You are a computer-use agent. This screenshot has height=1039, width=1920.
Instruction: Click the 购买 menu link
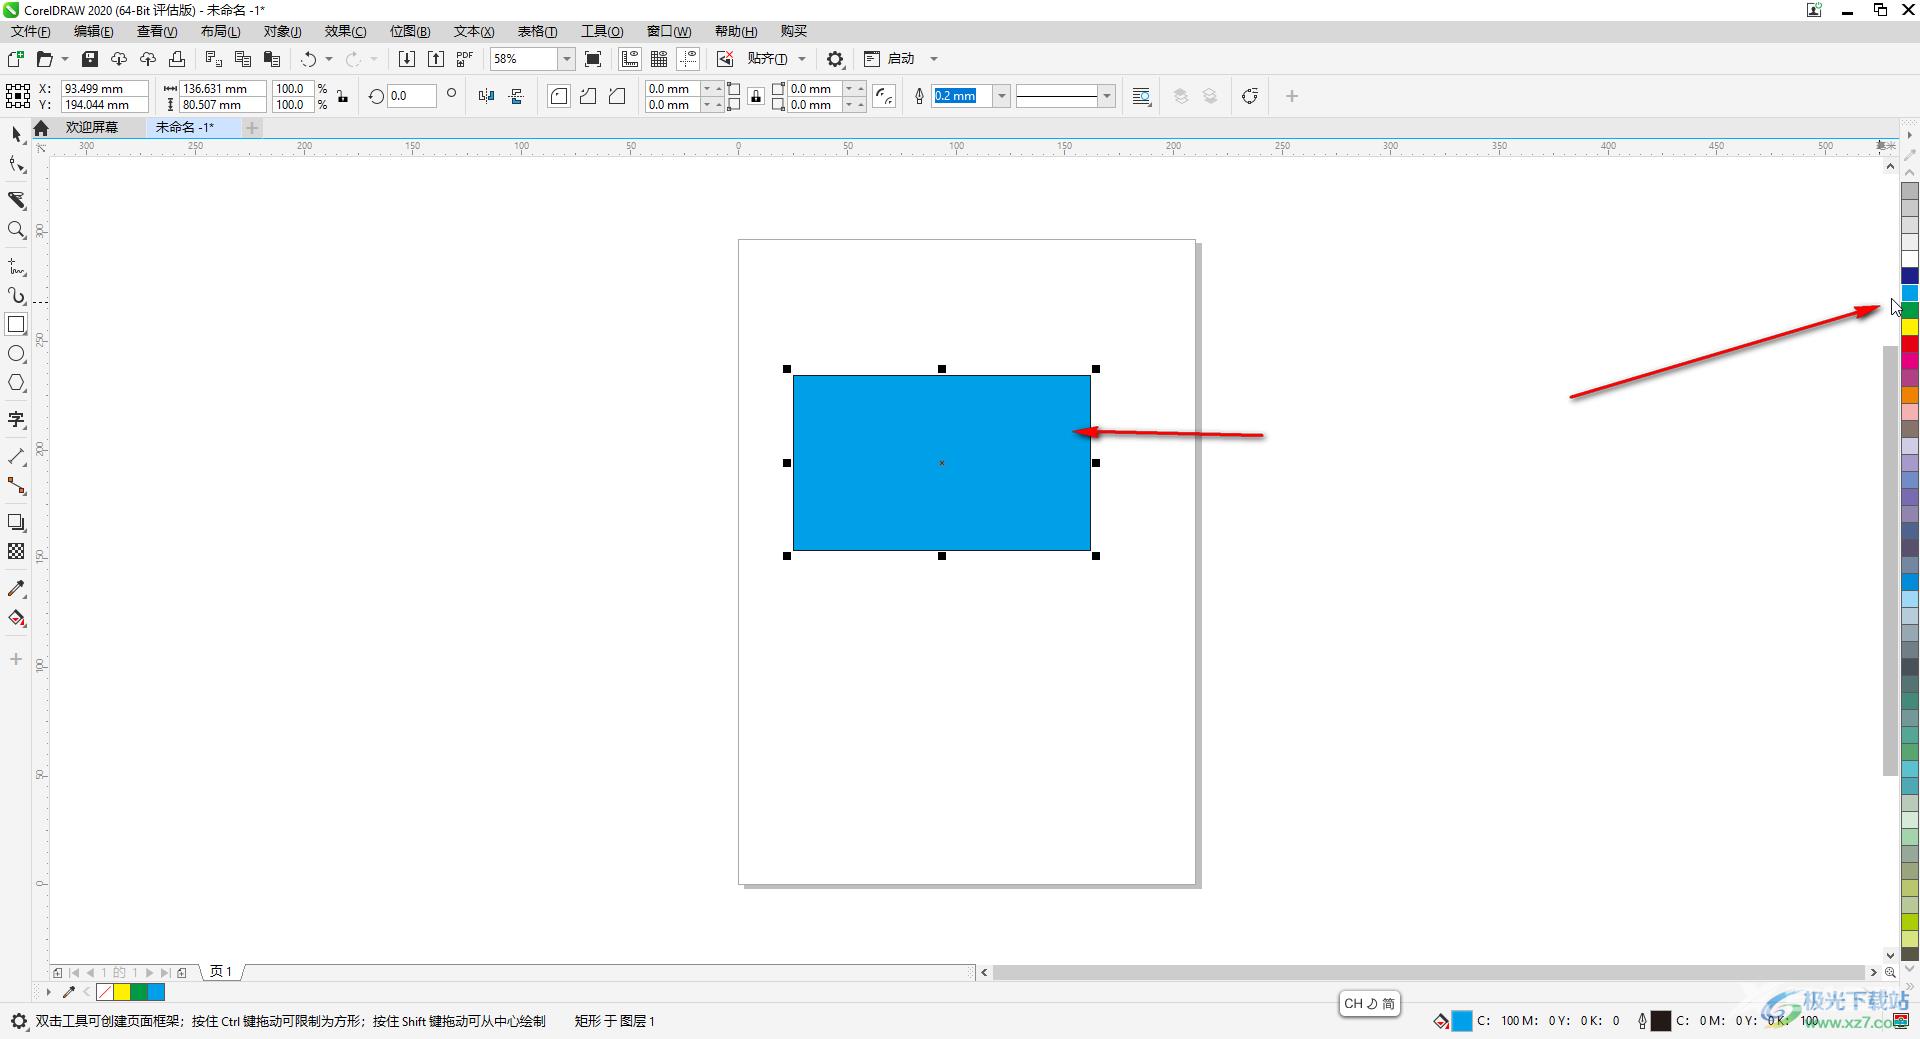(x=793, y=31)
